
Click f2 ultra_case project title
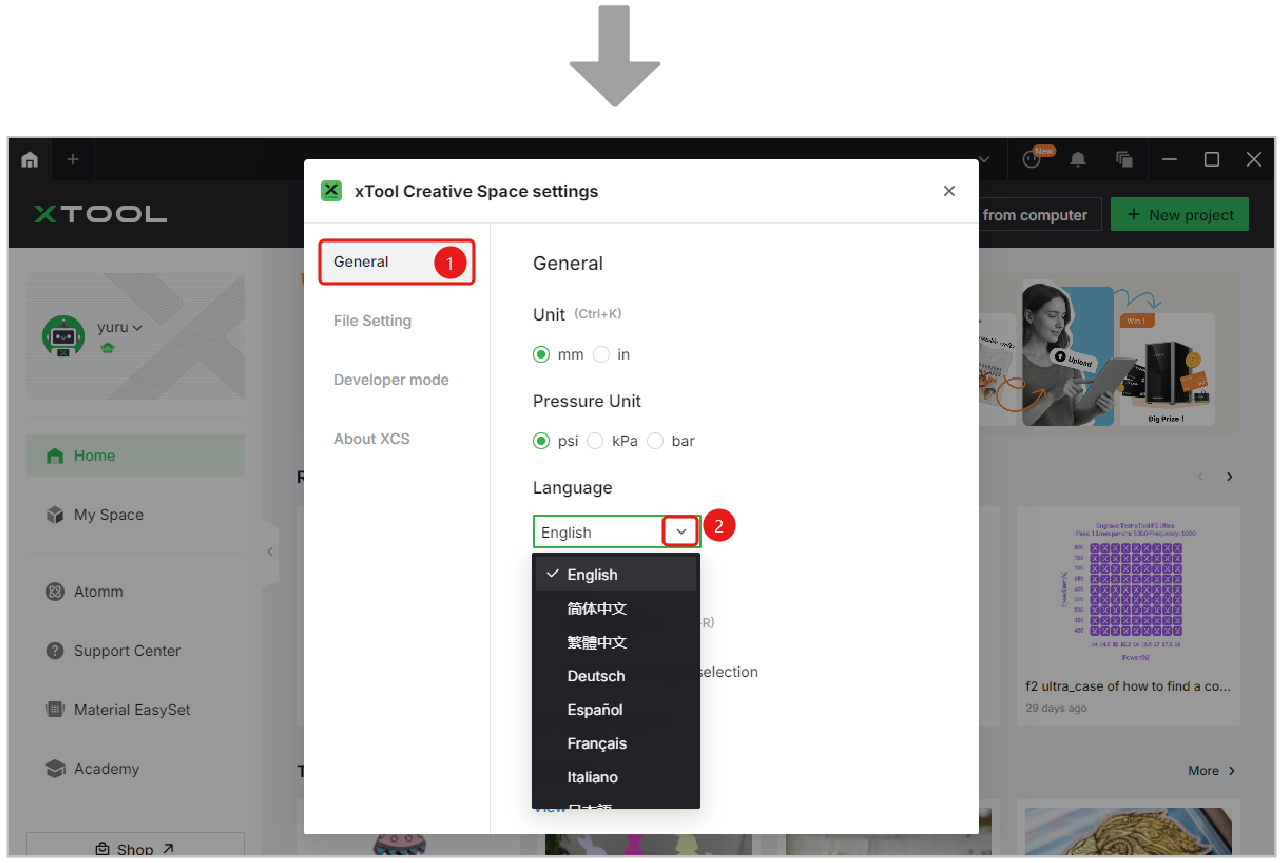coord(1128,687)
